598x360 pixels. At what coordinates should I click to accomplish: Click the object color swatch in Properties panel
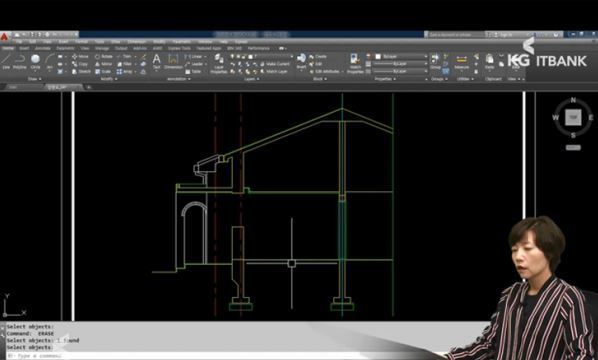point(378,56)
